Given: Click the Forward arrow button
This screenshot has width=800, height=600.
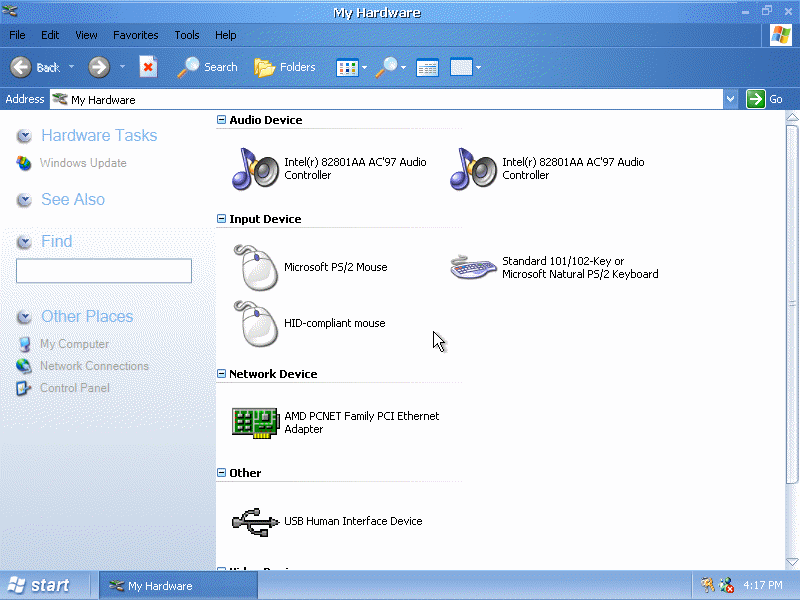Looking at the screenshot, I should tap(98, 67).
